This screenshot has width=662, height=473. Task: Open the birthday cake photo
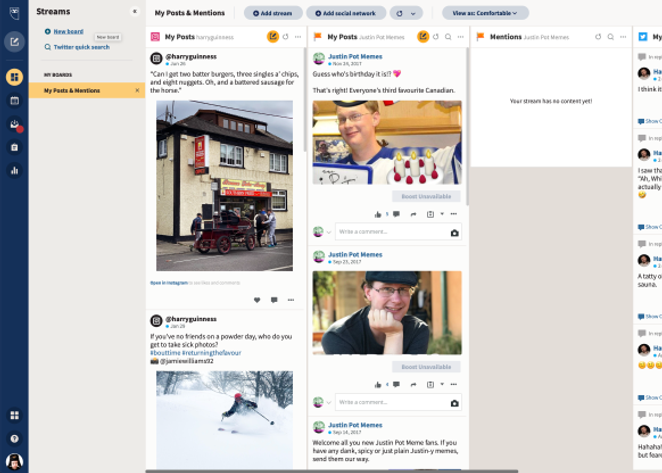tap(387, 142)
